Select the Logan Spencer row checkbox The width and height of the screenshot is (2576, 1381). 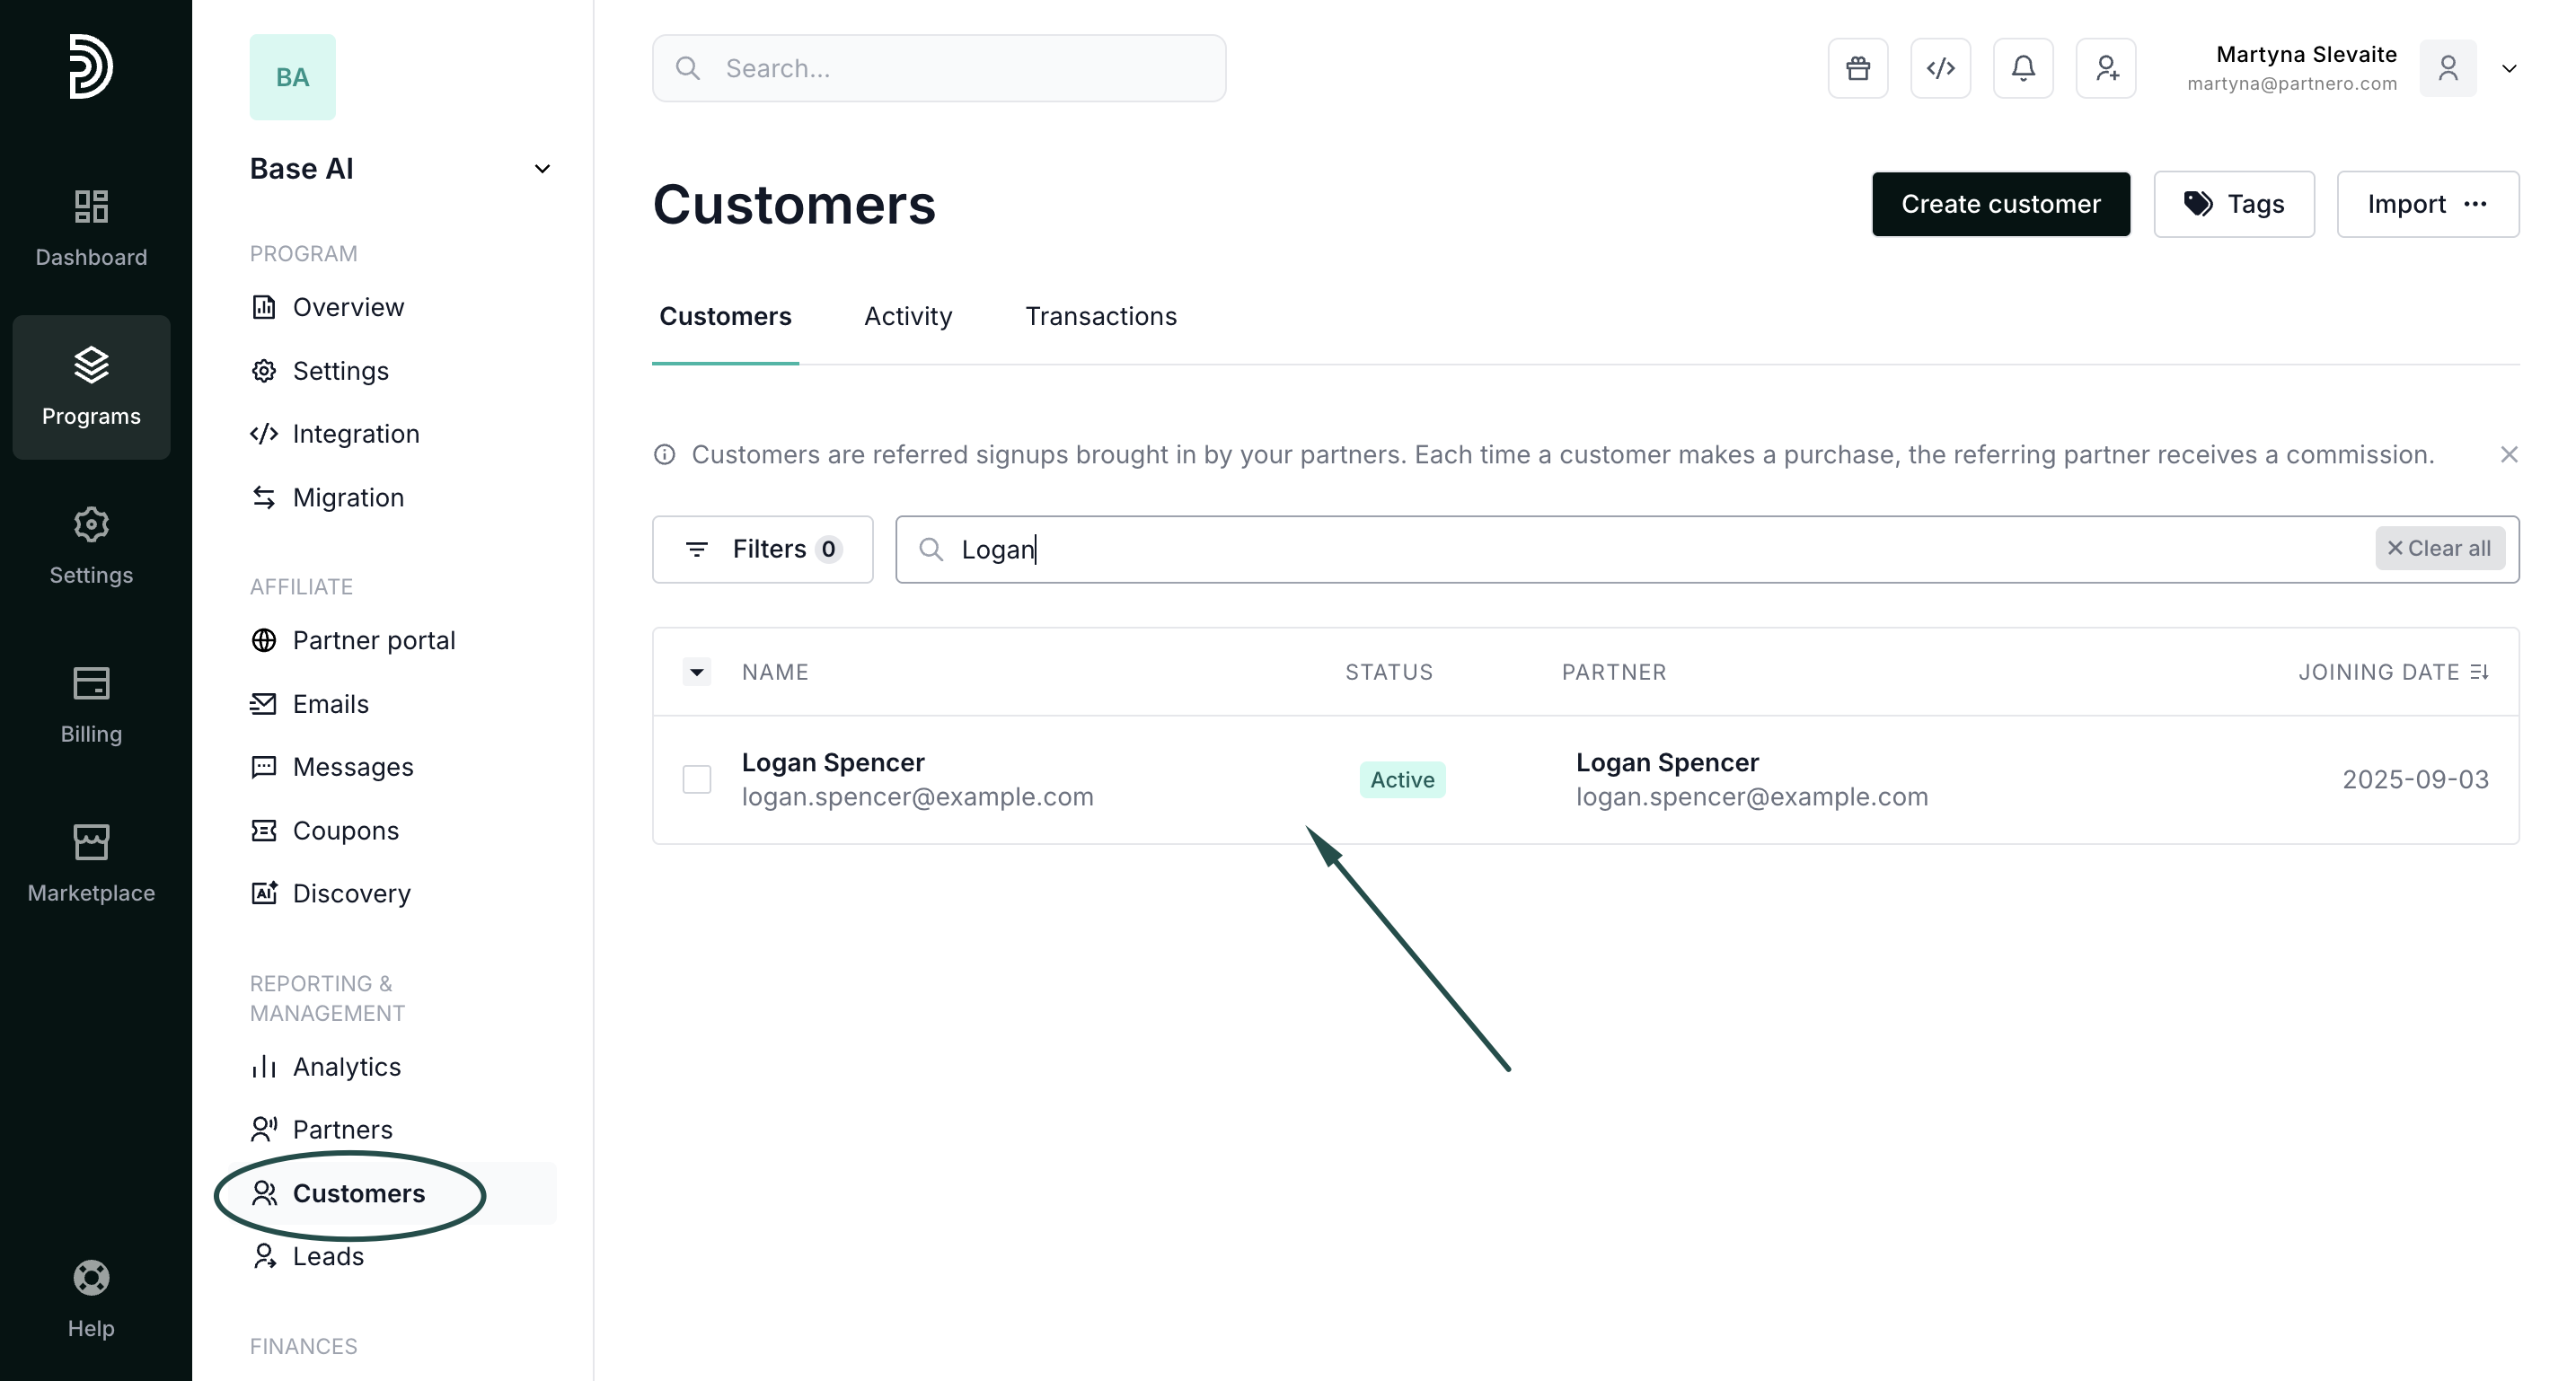tap(697, 779)
